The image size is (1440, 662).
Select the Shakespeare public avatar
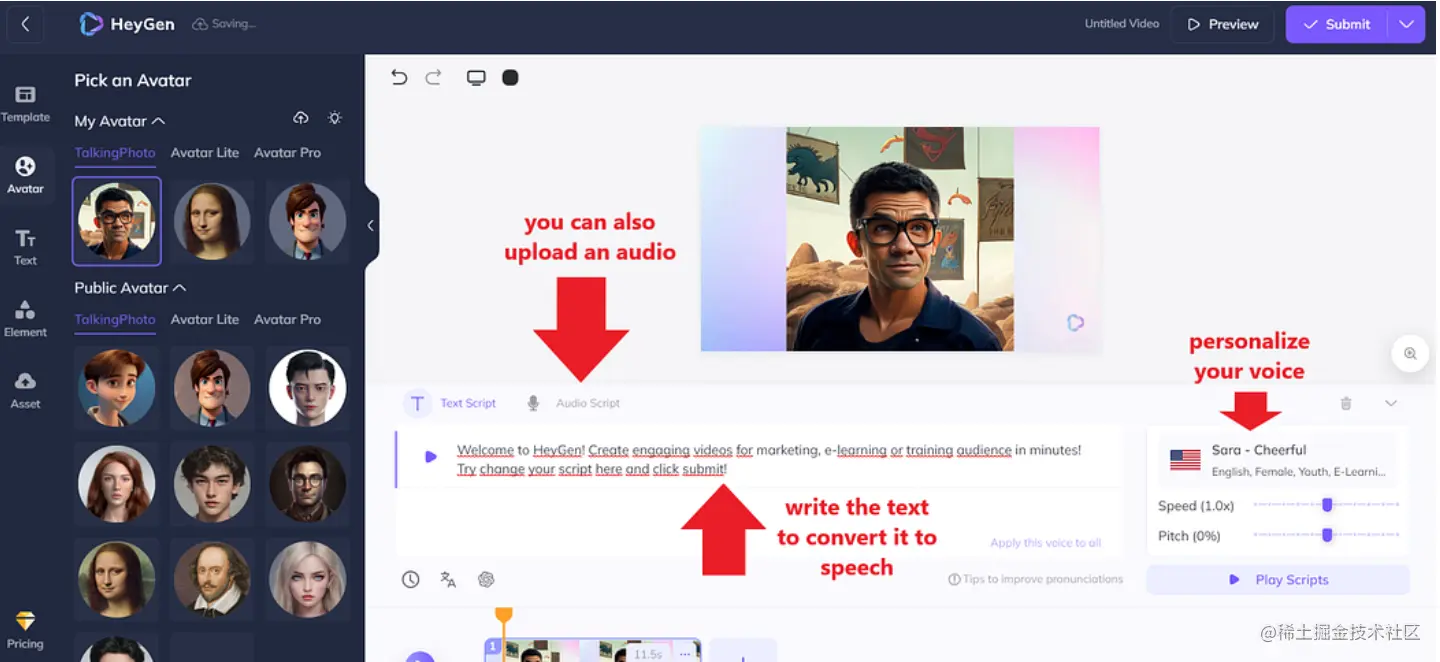pos(212,580)
